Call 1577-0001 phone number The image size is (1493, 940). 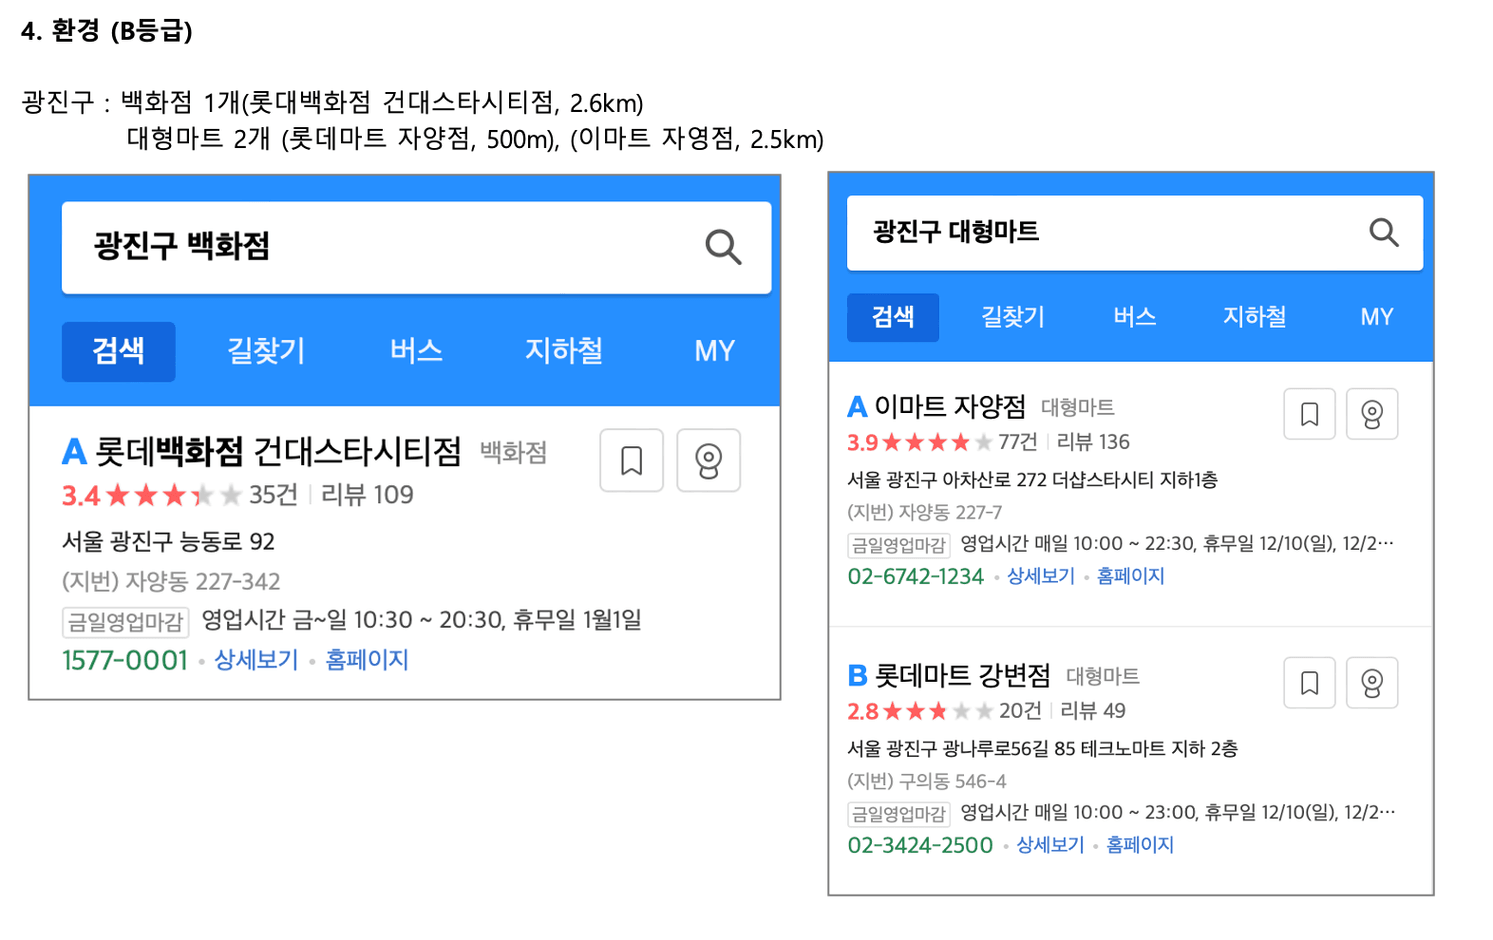pos(125,660)
